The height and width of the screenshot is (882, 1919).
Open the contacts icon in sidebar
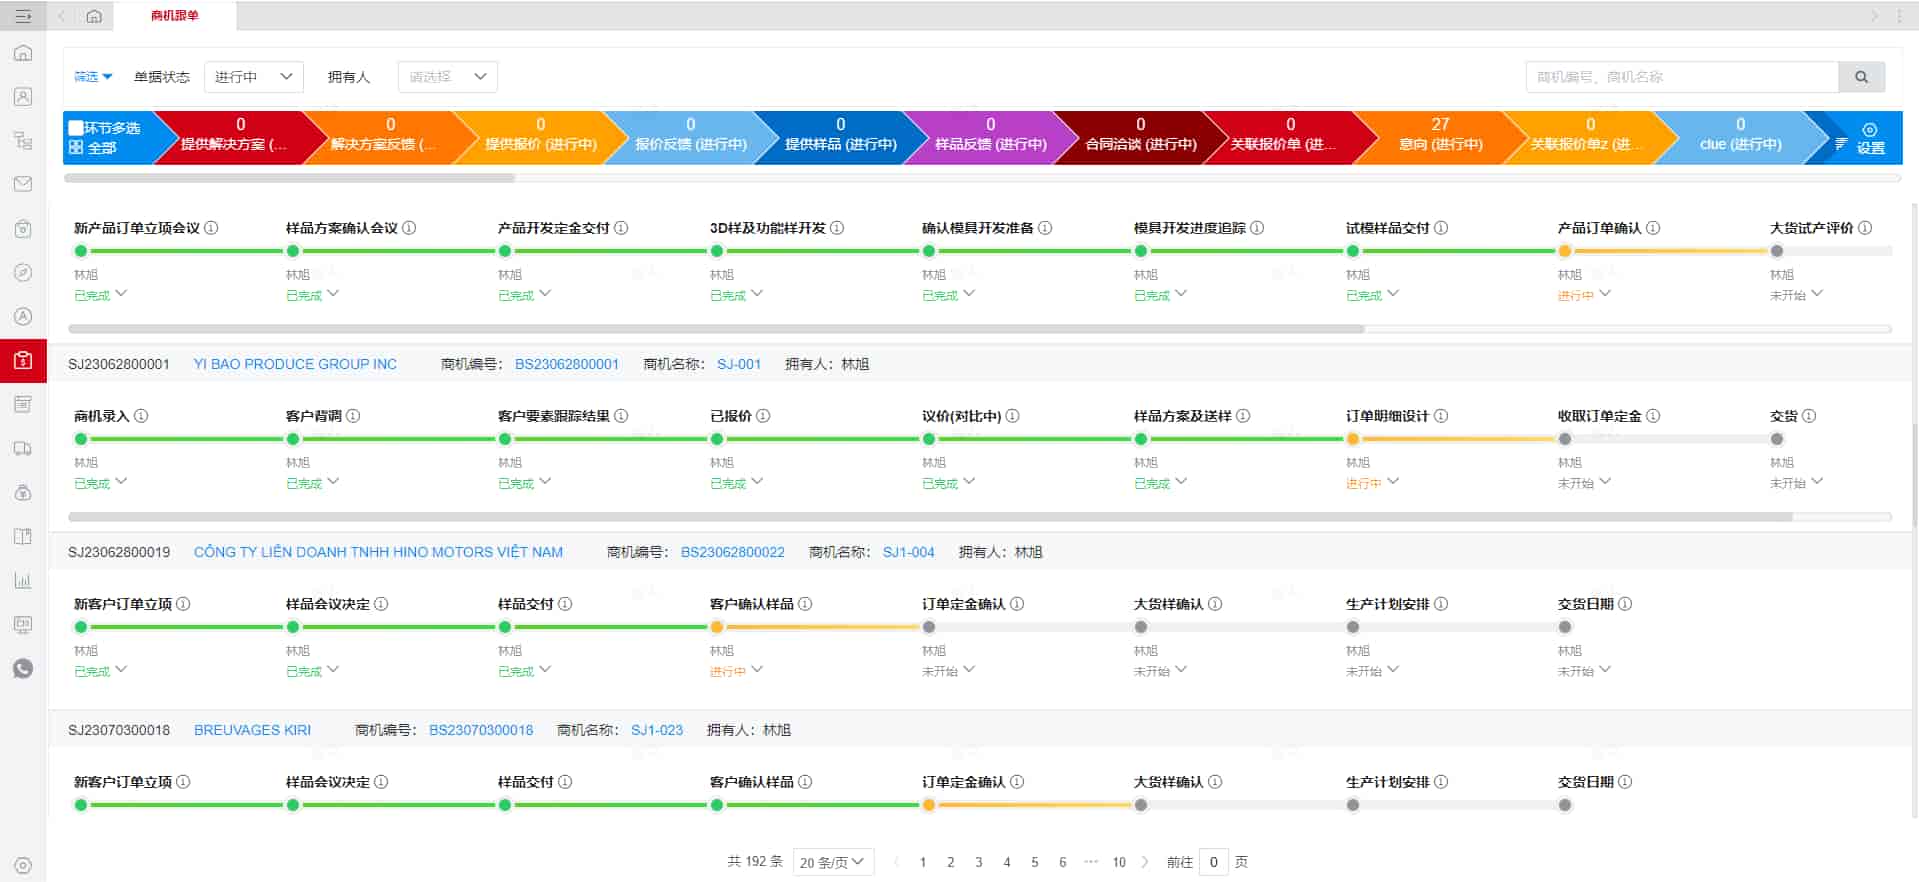point(23,97)
